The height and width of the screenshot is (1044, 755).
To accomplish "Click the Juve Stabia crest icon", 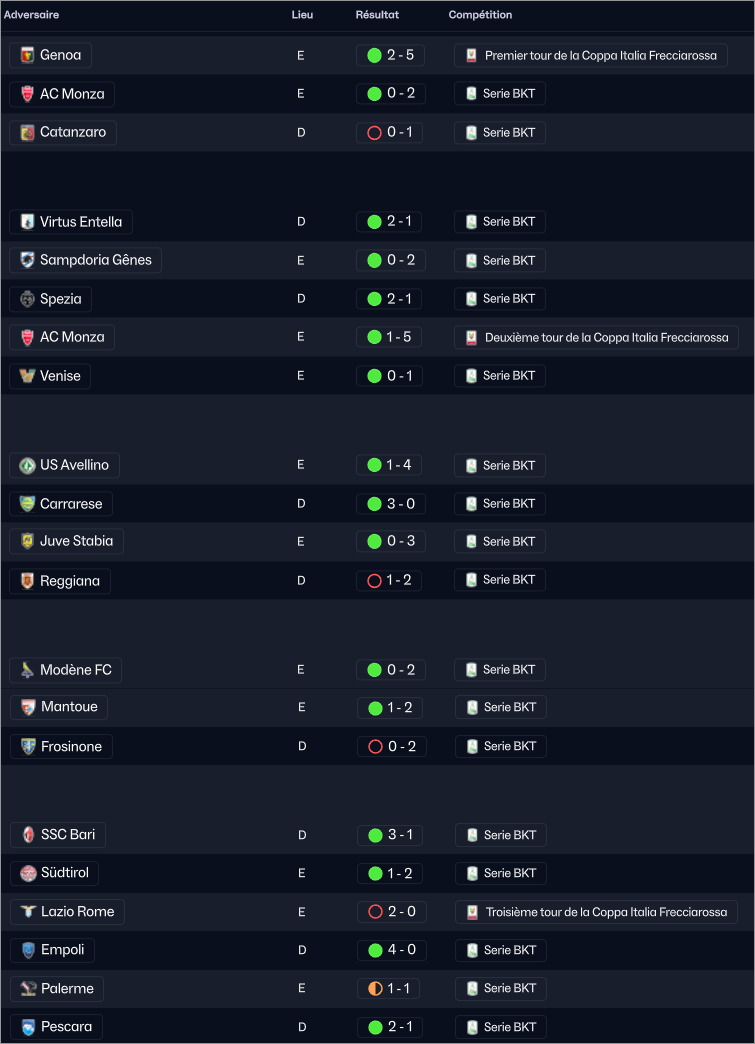I will point(27,542).
